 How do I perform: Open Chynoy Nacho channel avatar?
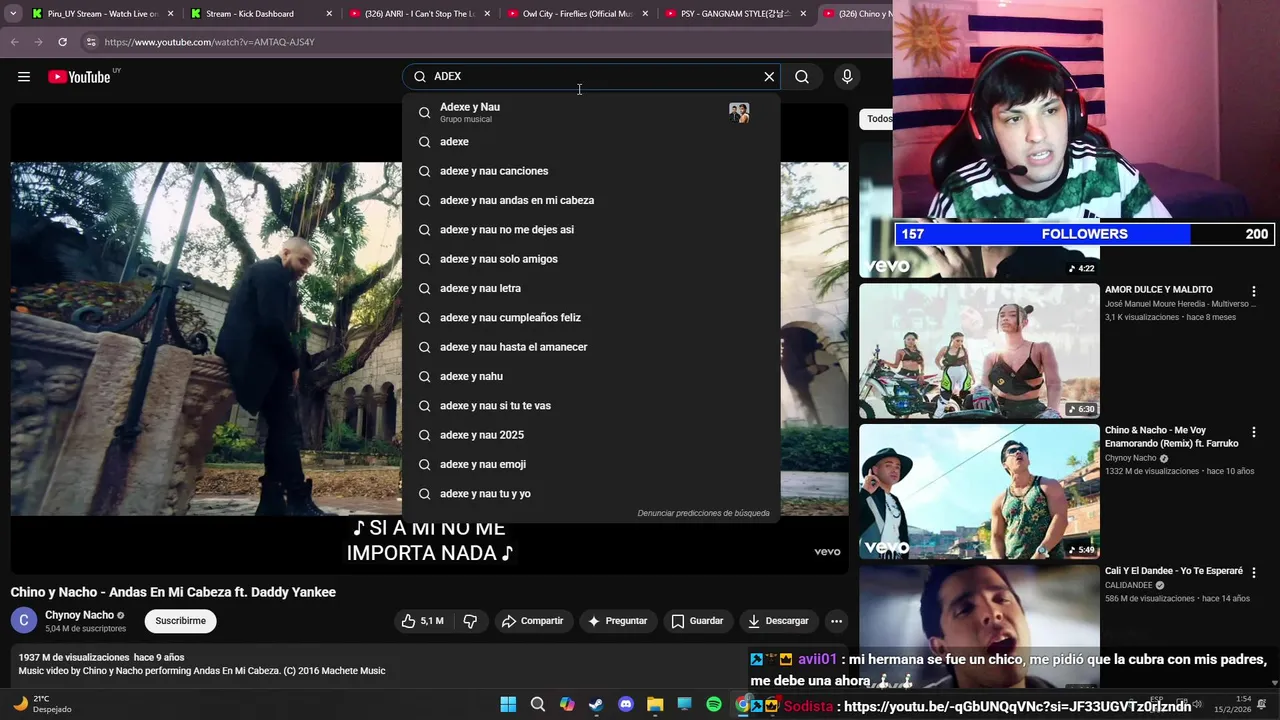24,621
